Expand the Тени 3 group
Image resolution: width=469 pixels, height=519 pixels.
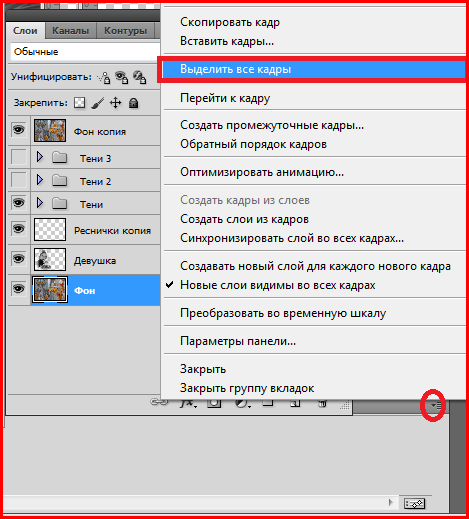pyautogui.click(x=40, y=157)
